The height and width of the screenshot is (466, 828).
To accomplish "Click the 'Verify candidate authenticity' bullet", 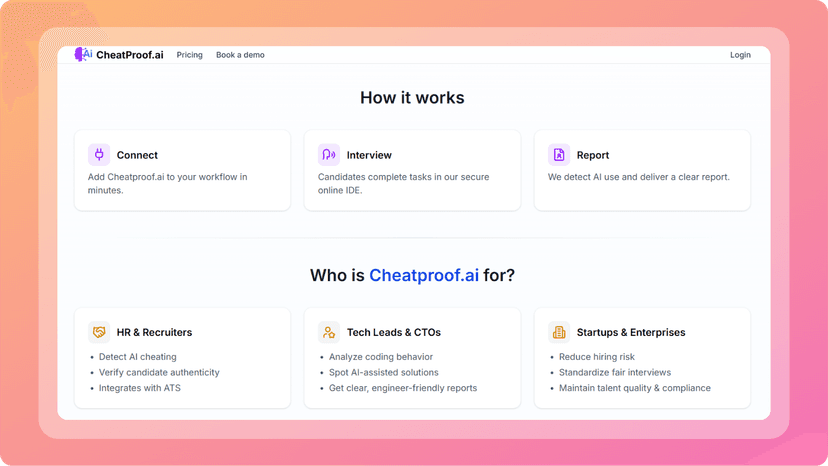I will (159, 372).
